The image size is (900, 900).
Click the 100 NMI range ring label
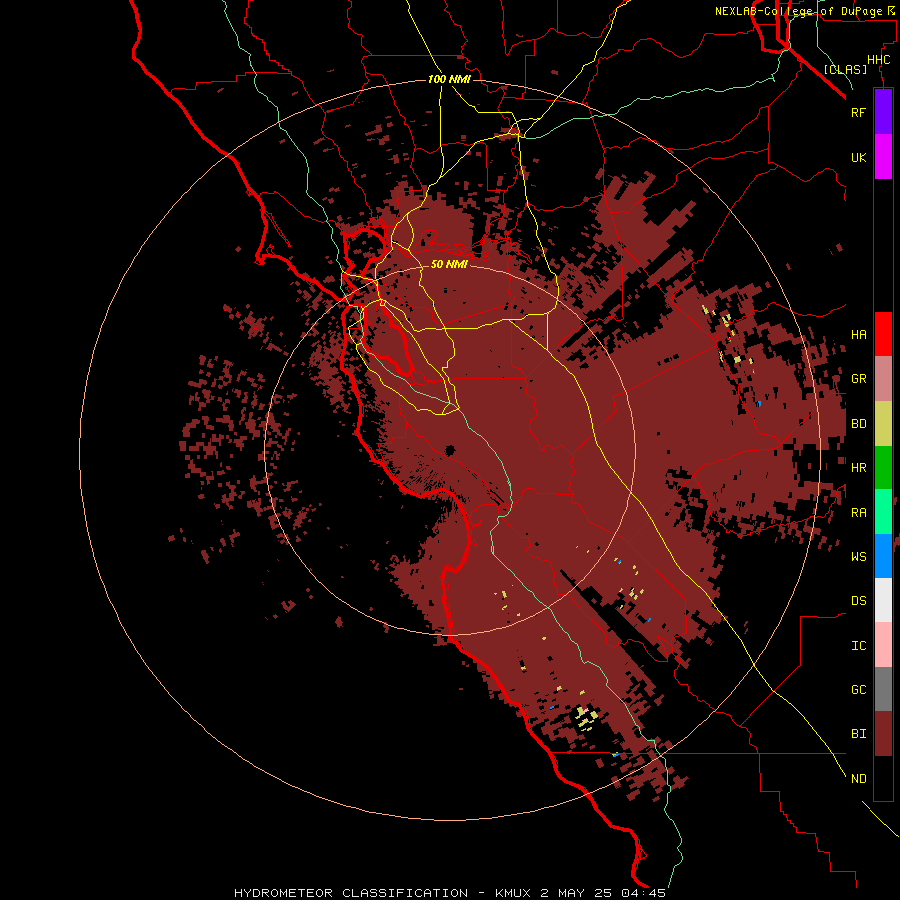(x=449, y=79)
